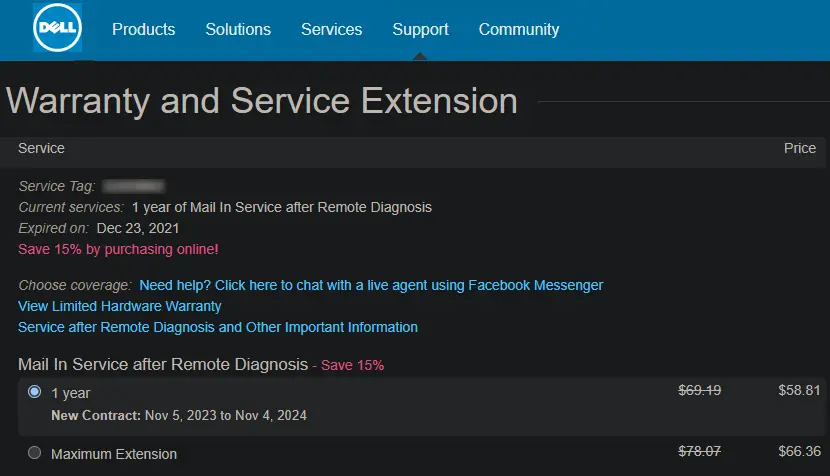This screenshot has width=830, height=476.
Task: Click the Service column header
Action: pos(41,148)
